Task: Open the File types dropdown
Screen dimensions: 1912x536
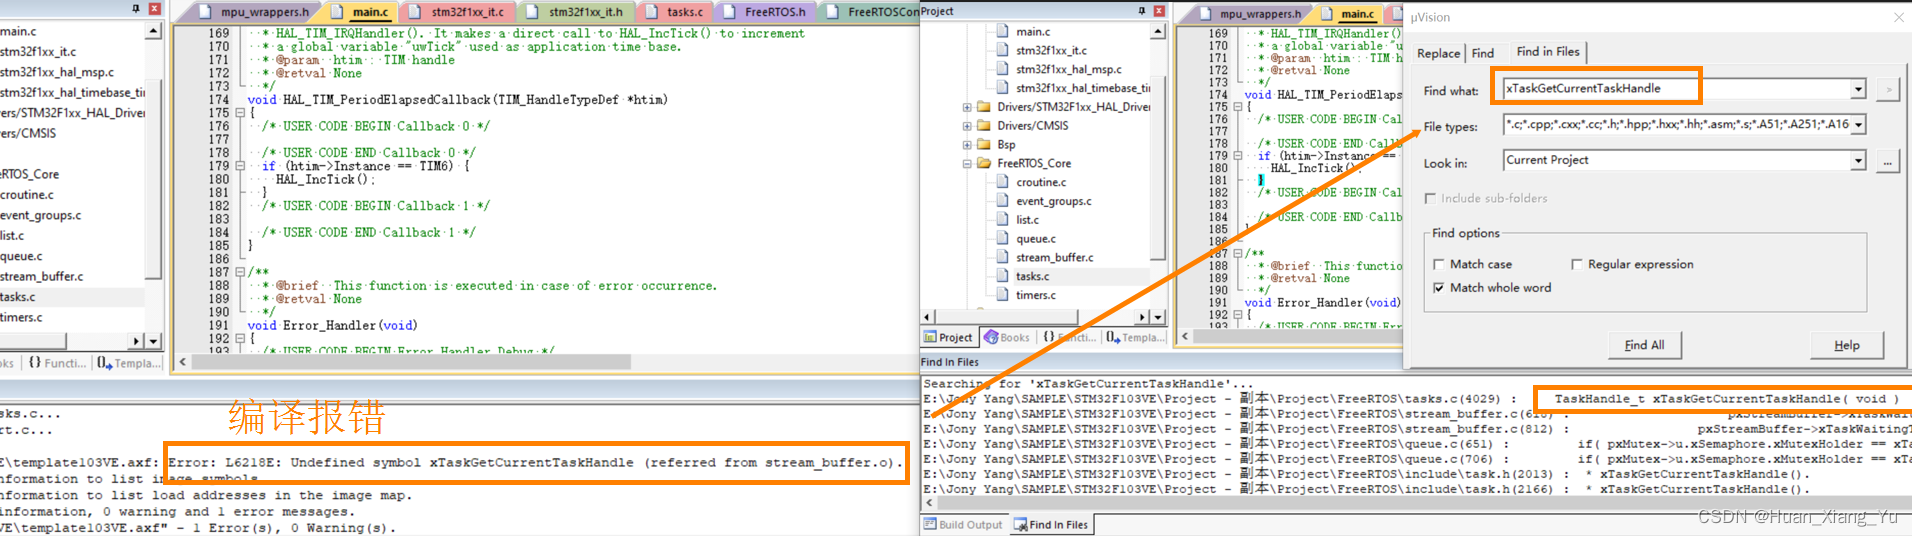Action: [1858, 125]
